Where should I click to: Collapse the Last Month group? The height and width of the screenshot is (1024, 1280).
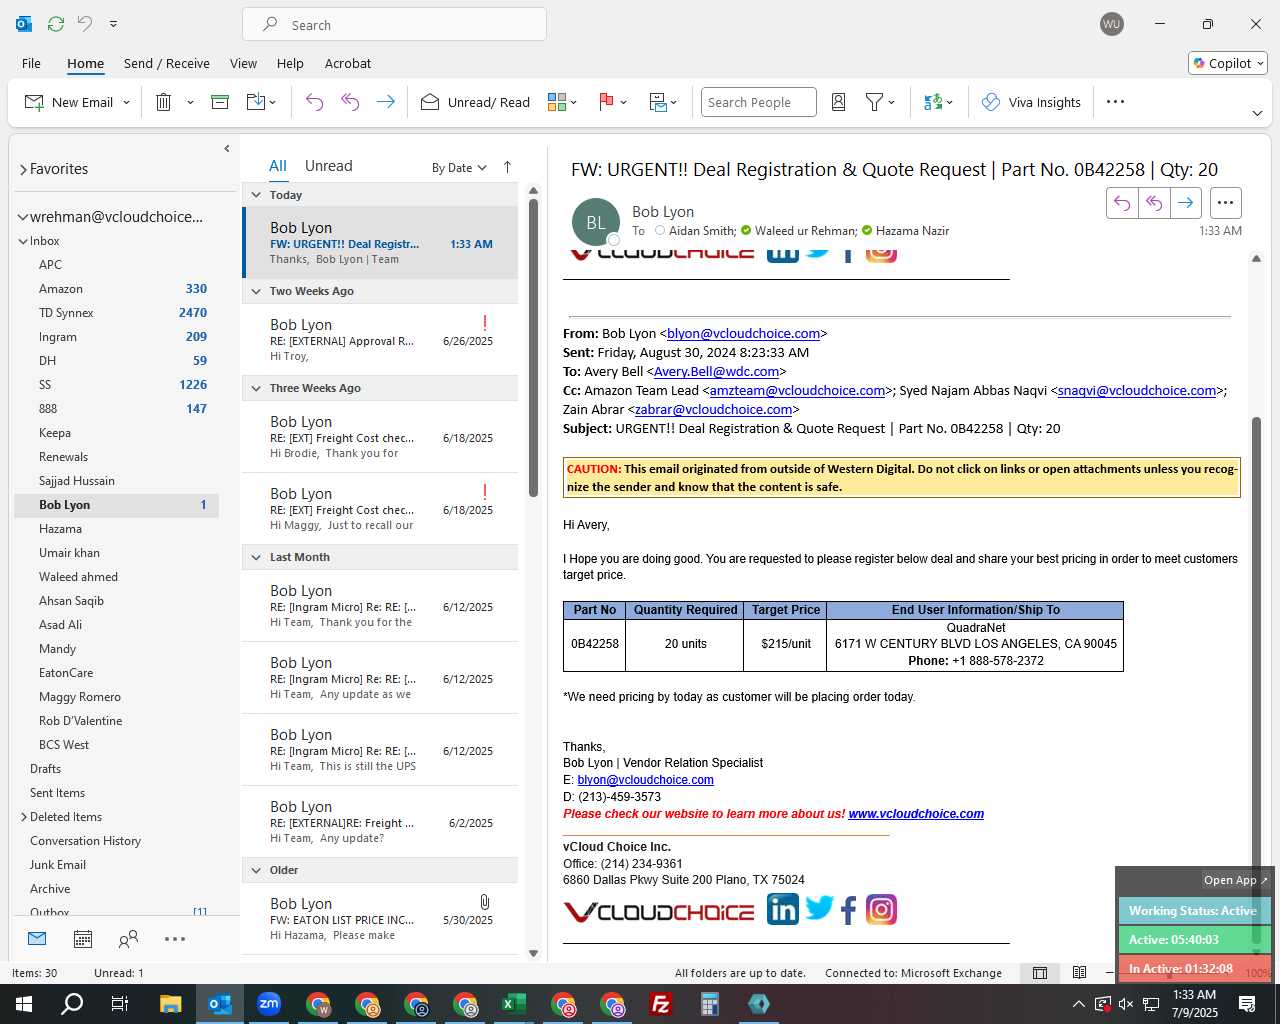click(x=256, y=557)
